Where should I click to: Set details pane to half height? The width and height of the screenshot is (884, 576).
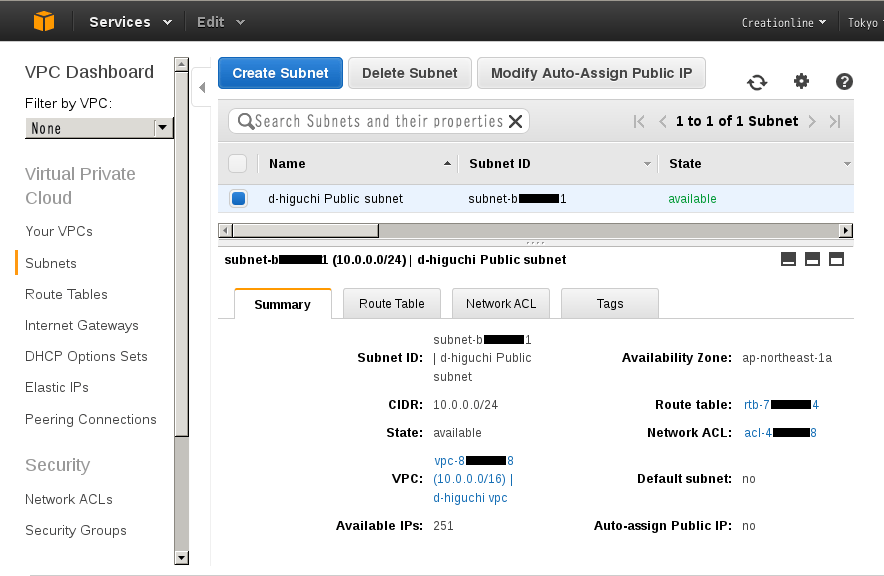[812, 259]
